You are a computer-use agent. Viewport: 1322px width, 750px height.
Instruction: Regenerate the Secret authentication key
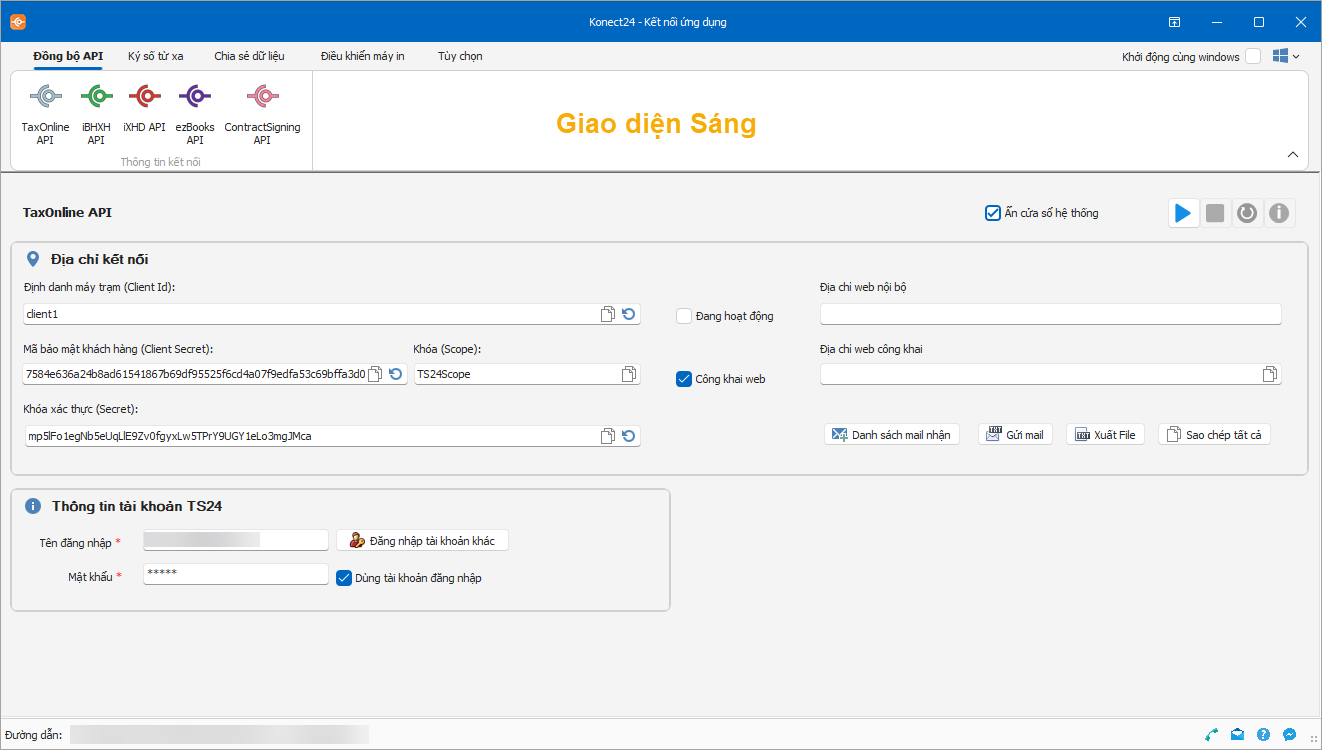pyautogui.click(x=628, y=436)
